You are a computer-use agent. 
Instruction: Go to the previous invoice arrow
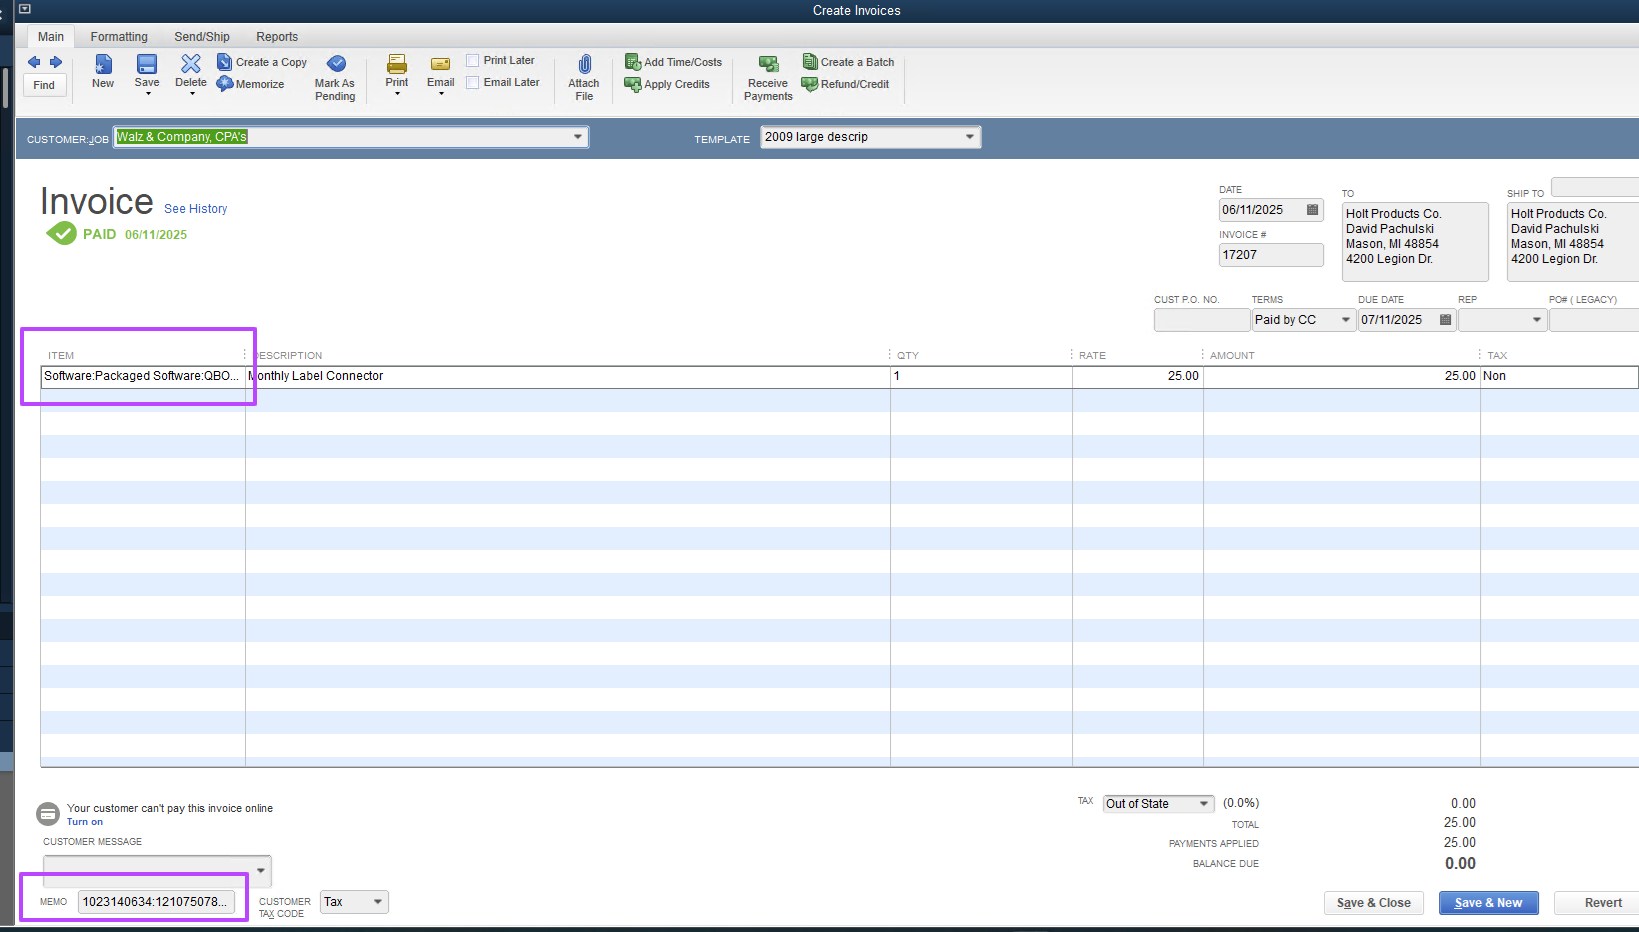point(34,62)
